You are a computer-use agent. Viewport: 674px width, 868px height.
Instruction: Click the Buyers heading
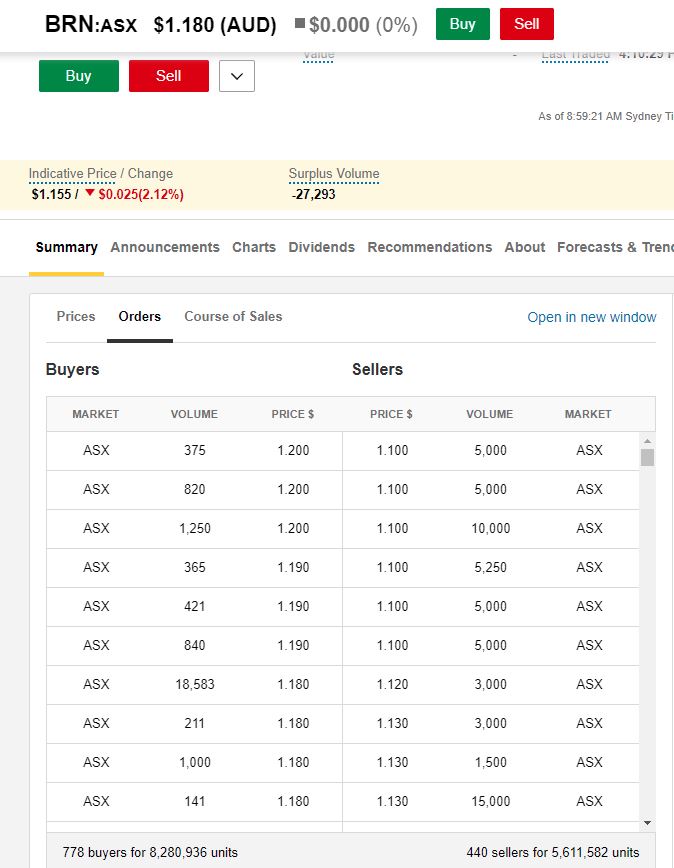tap(72, 369)
